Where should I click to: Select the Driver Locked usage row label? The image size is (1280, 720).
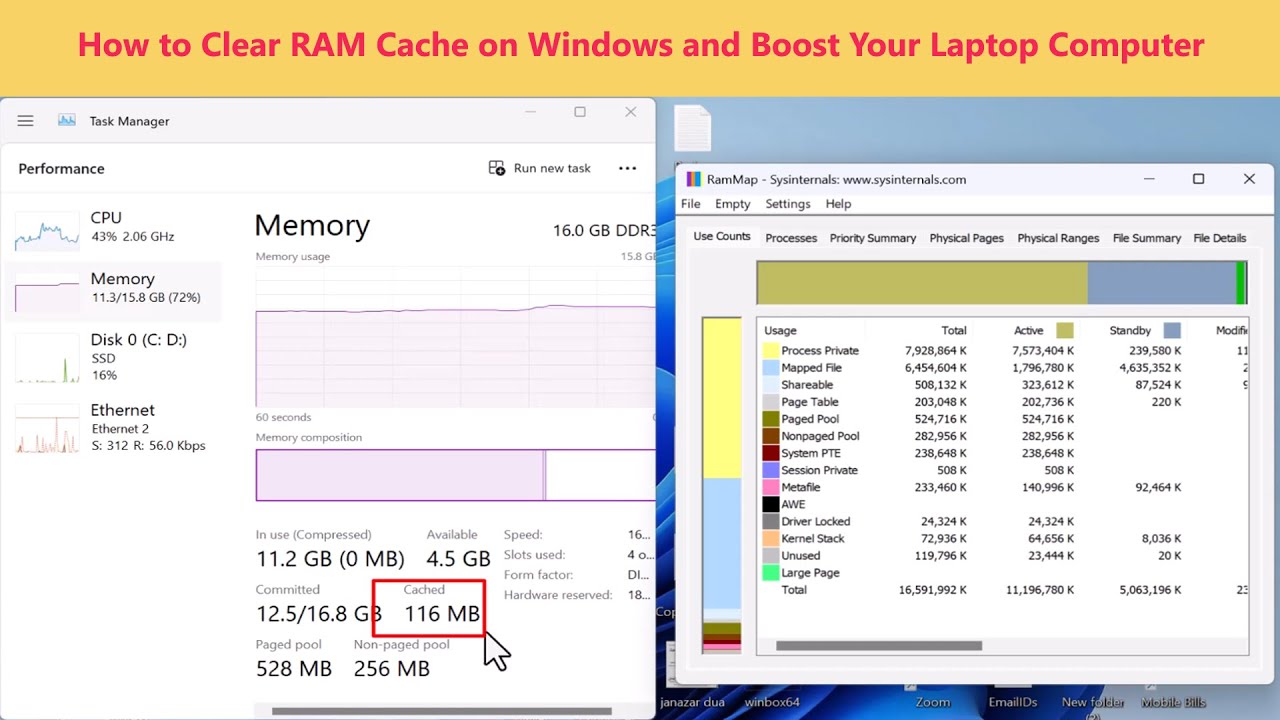coord(815,521)
